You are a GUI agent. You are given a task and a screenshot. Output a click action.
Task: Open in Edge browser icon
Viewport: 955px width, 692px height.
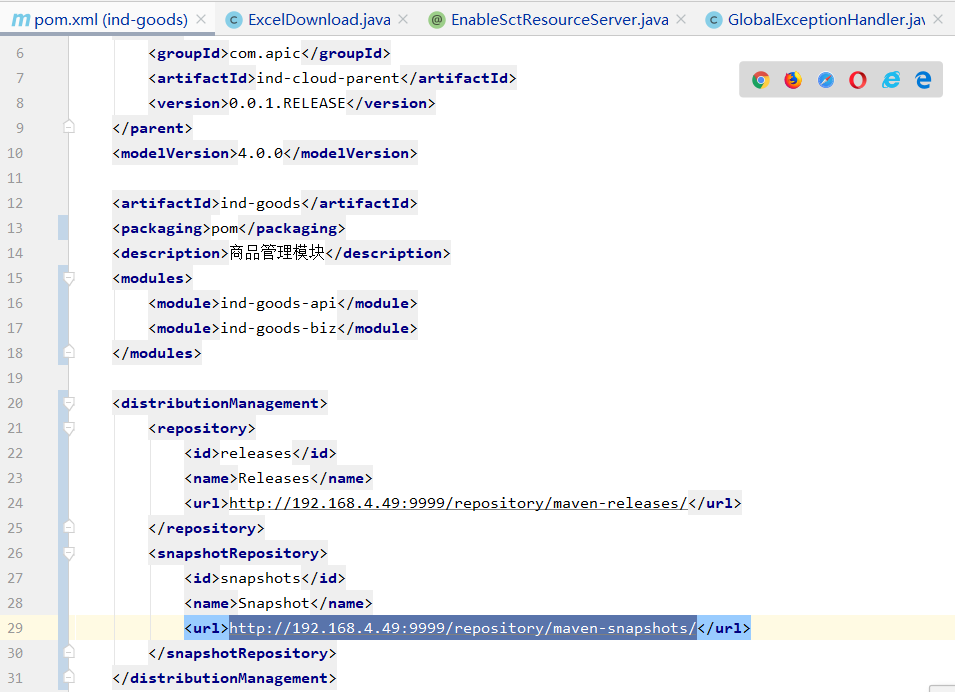(923, 80)
